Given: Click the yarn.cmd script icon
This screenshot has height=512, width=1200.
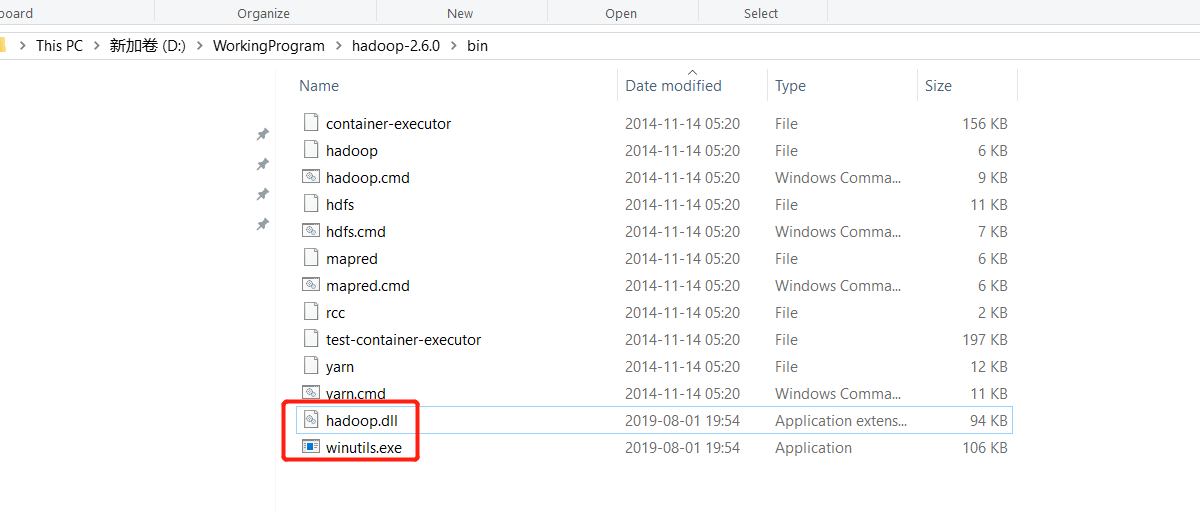Looking at the screenshot, I should point(310,393).
